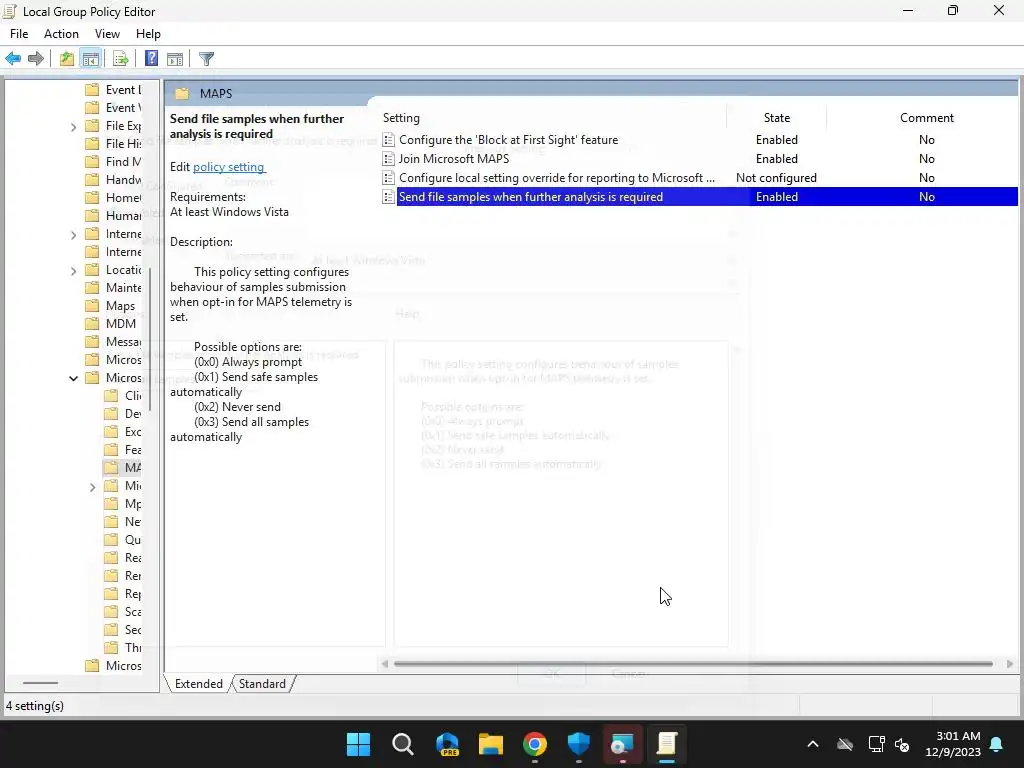Expand the Locatio tree node
This screenshot has height=768, width=1024.
[x=74, y=270]
